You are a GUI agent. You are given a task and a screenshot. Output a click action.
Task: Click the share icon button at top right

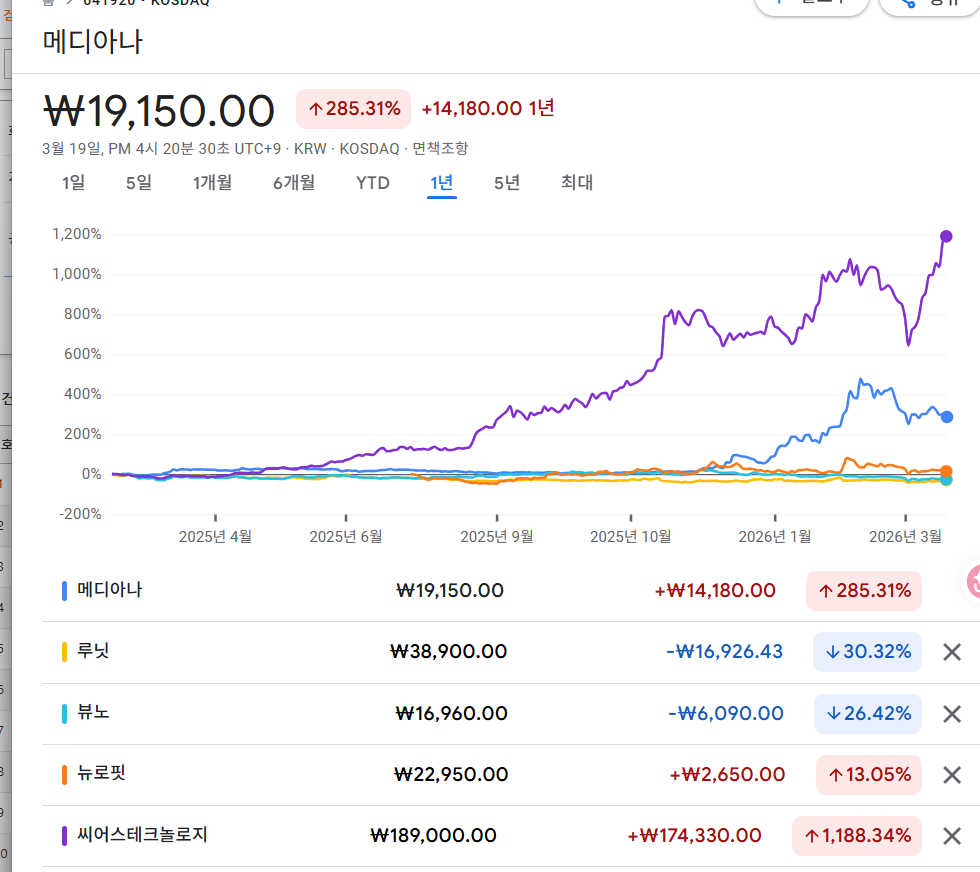click(927, 5)
